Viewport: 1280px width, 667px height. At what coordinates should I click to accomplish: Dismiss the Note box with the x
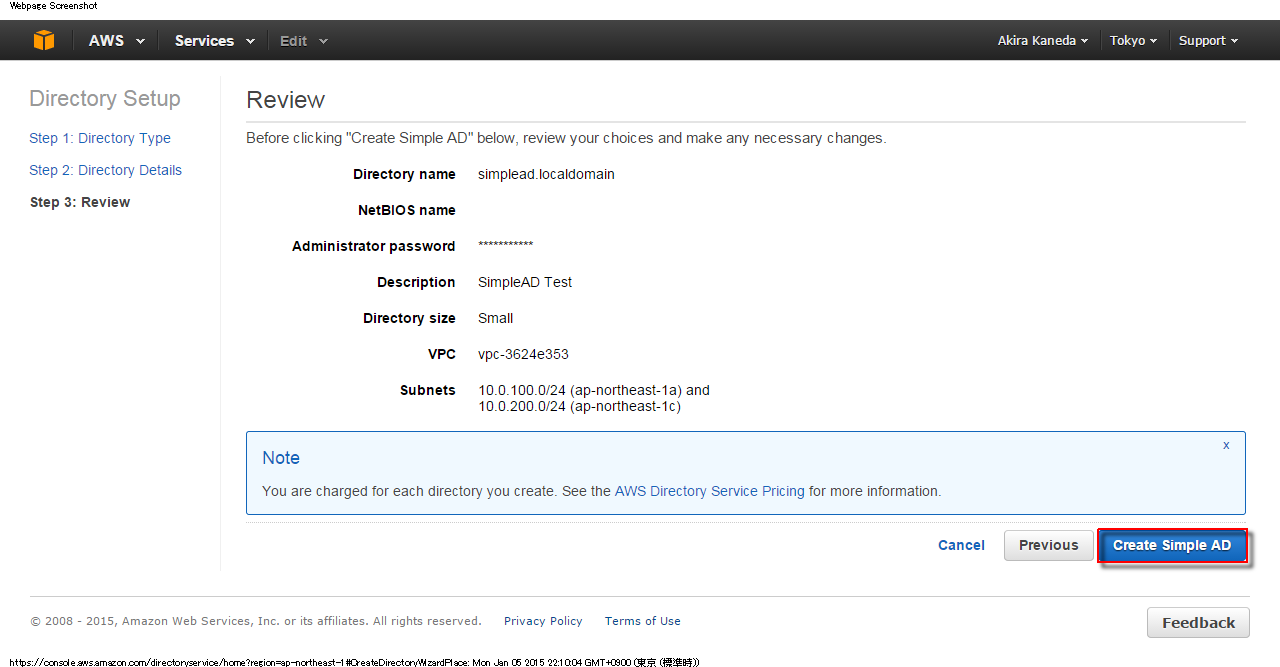(x=1226, y=446)
